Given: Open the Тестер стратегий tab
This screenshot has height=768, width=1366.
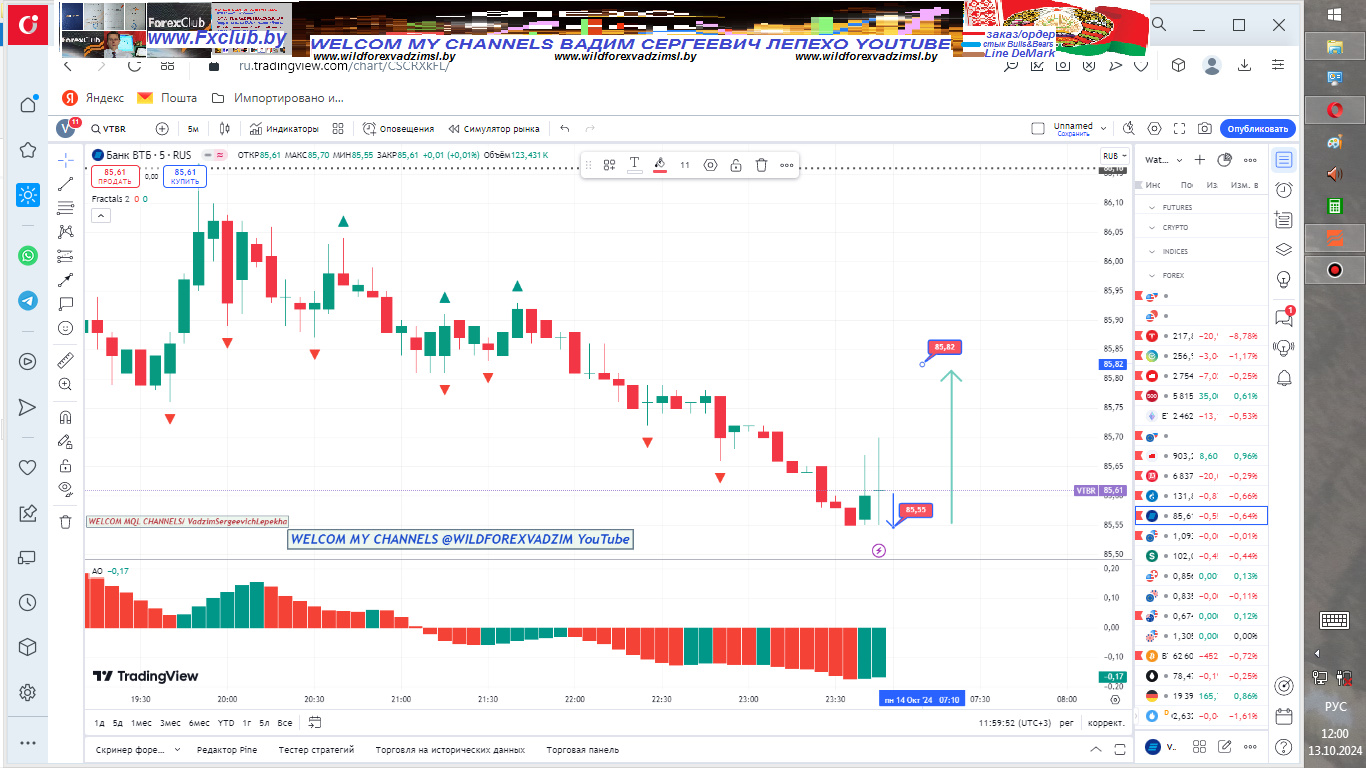Looking at the screenshot, I should (316, 749).
